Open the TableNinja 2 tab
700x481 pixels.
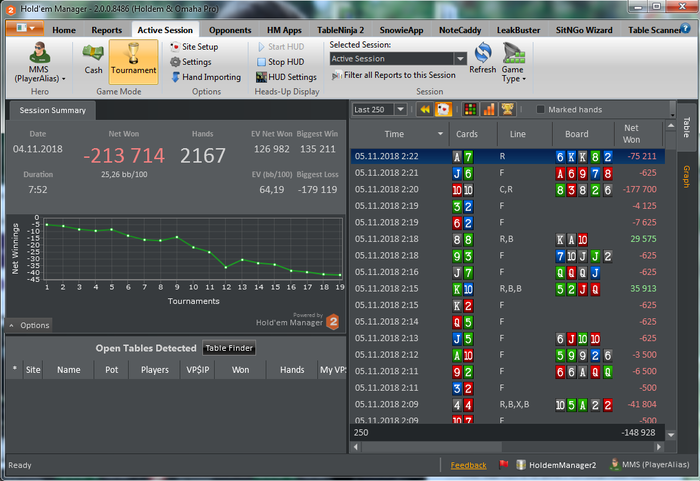(341, 30)
